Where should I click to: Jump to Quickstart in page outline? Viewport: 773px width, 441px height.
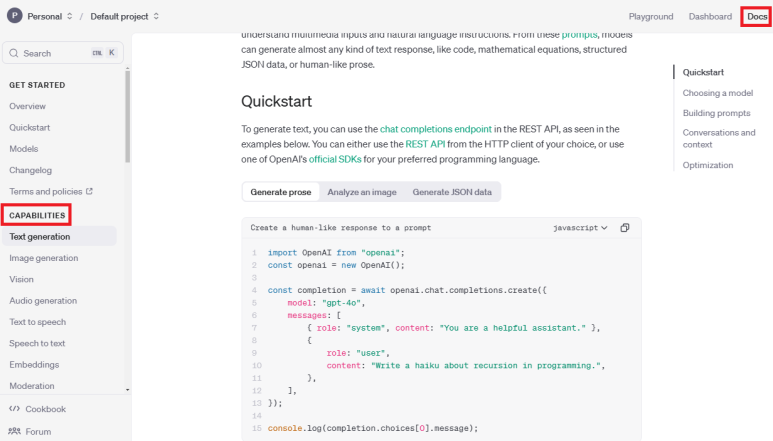703,72
